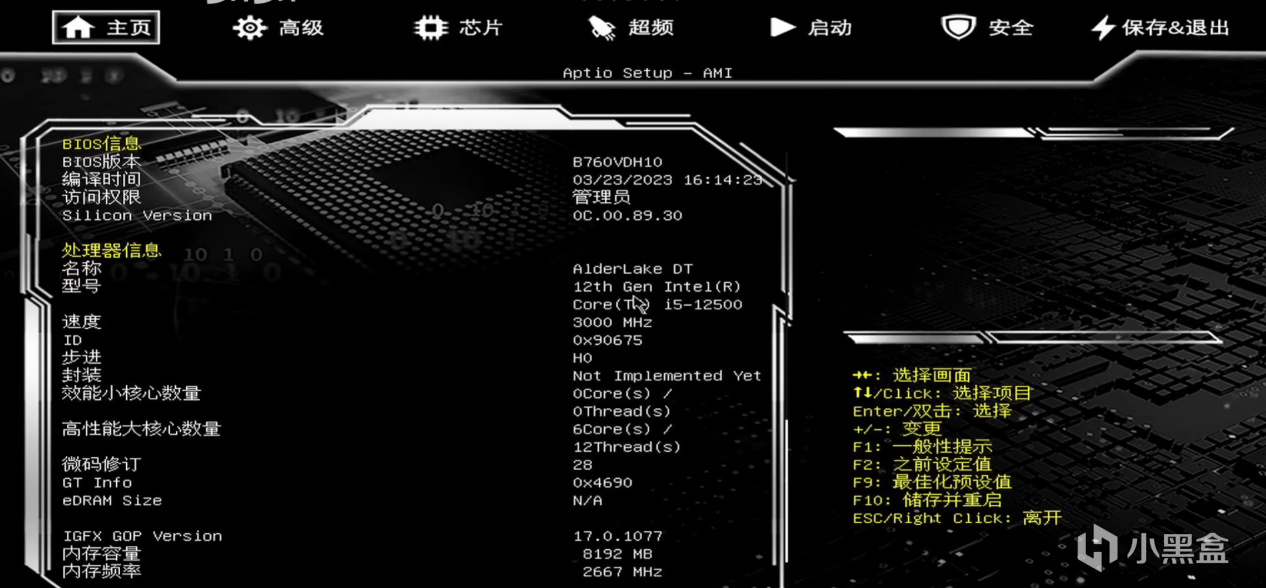Select the 高性能大核心数量 label
Viewport: 1266px width, 588px height.
[142, 429]
